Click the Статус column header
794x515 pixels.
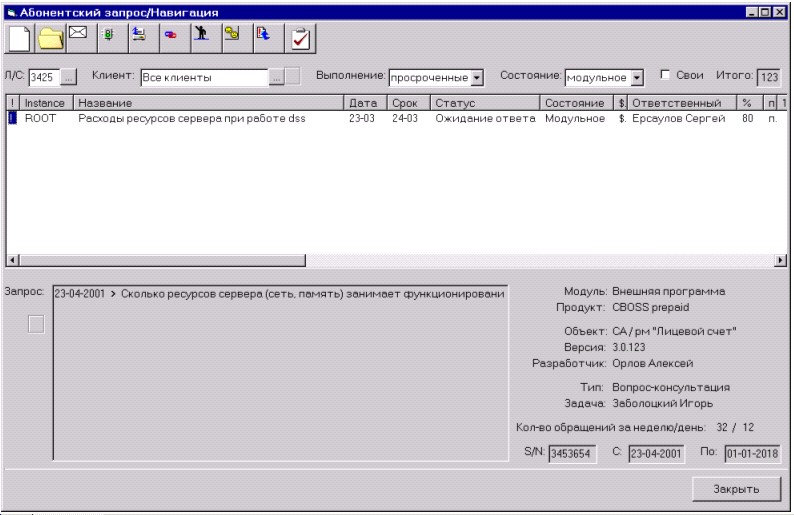click(485, 103)
